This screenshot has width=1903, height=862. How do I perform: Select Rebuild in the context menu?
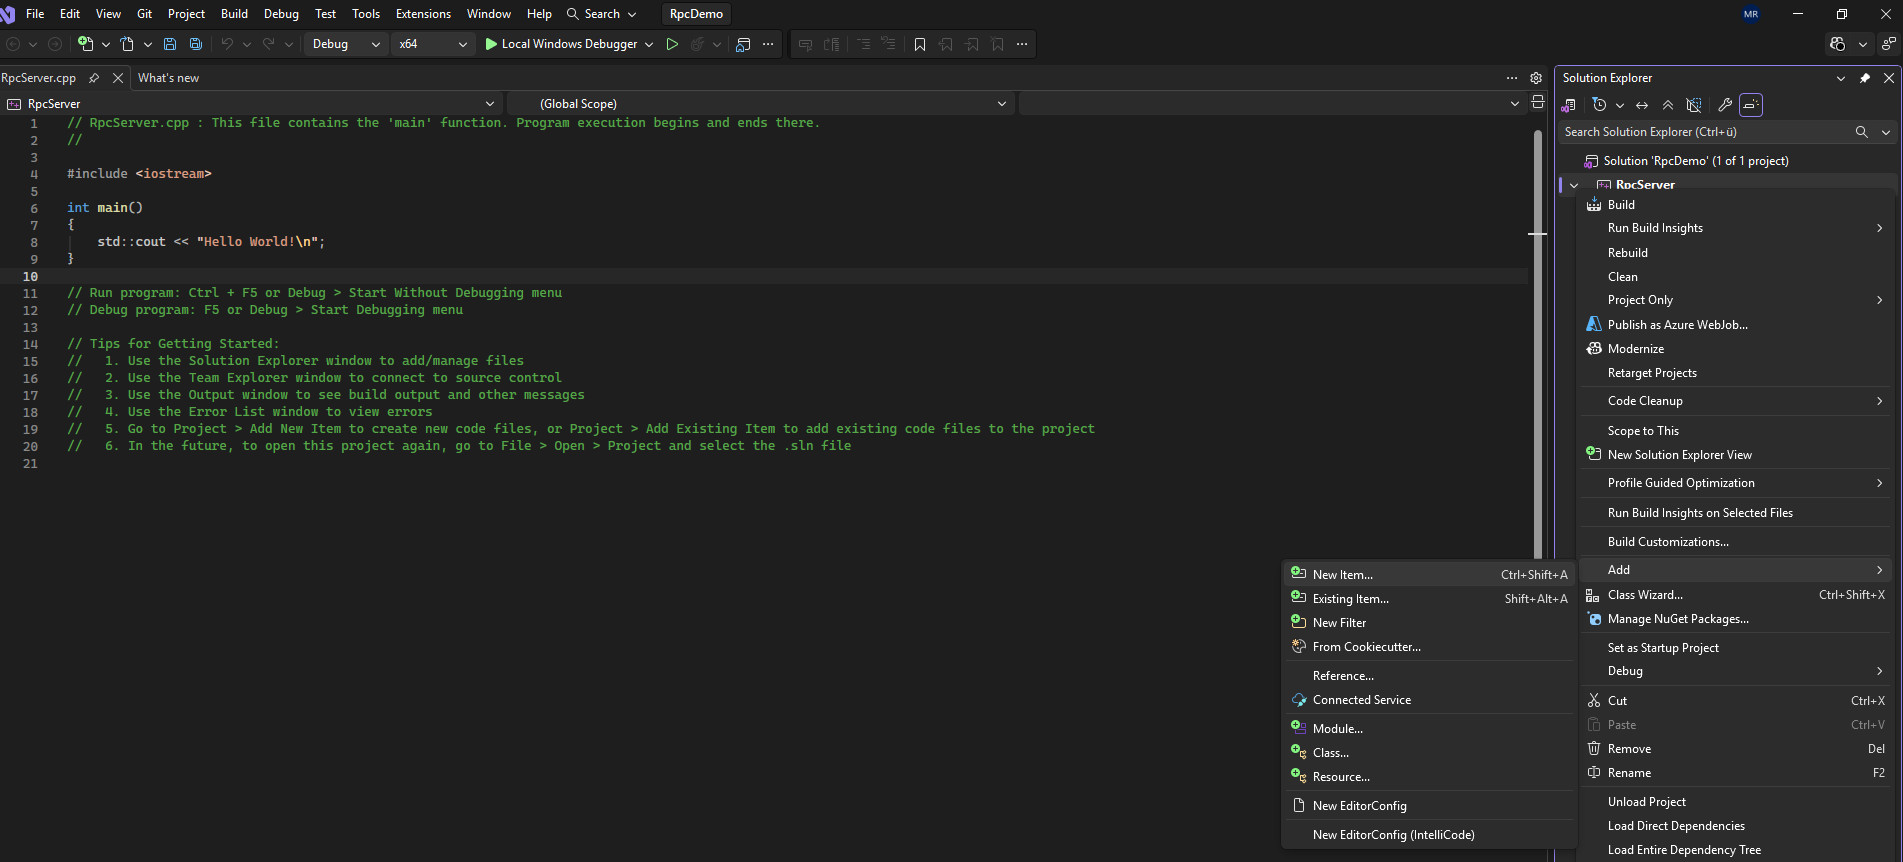click(1737, 253)
